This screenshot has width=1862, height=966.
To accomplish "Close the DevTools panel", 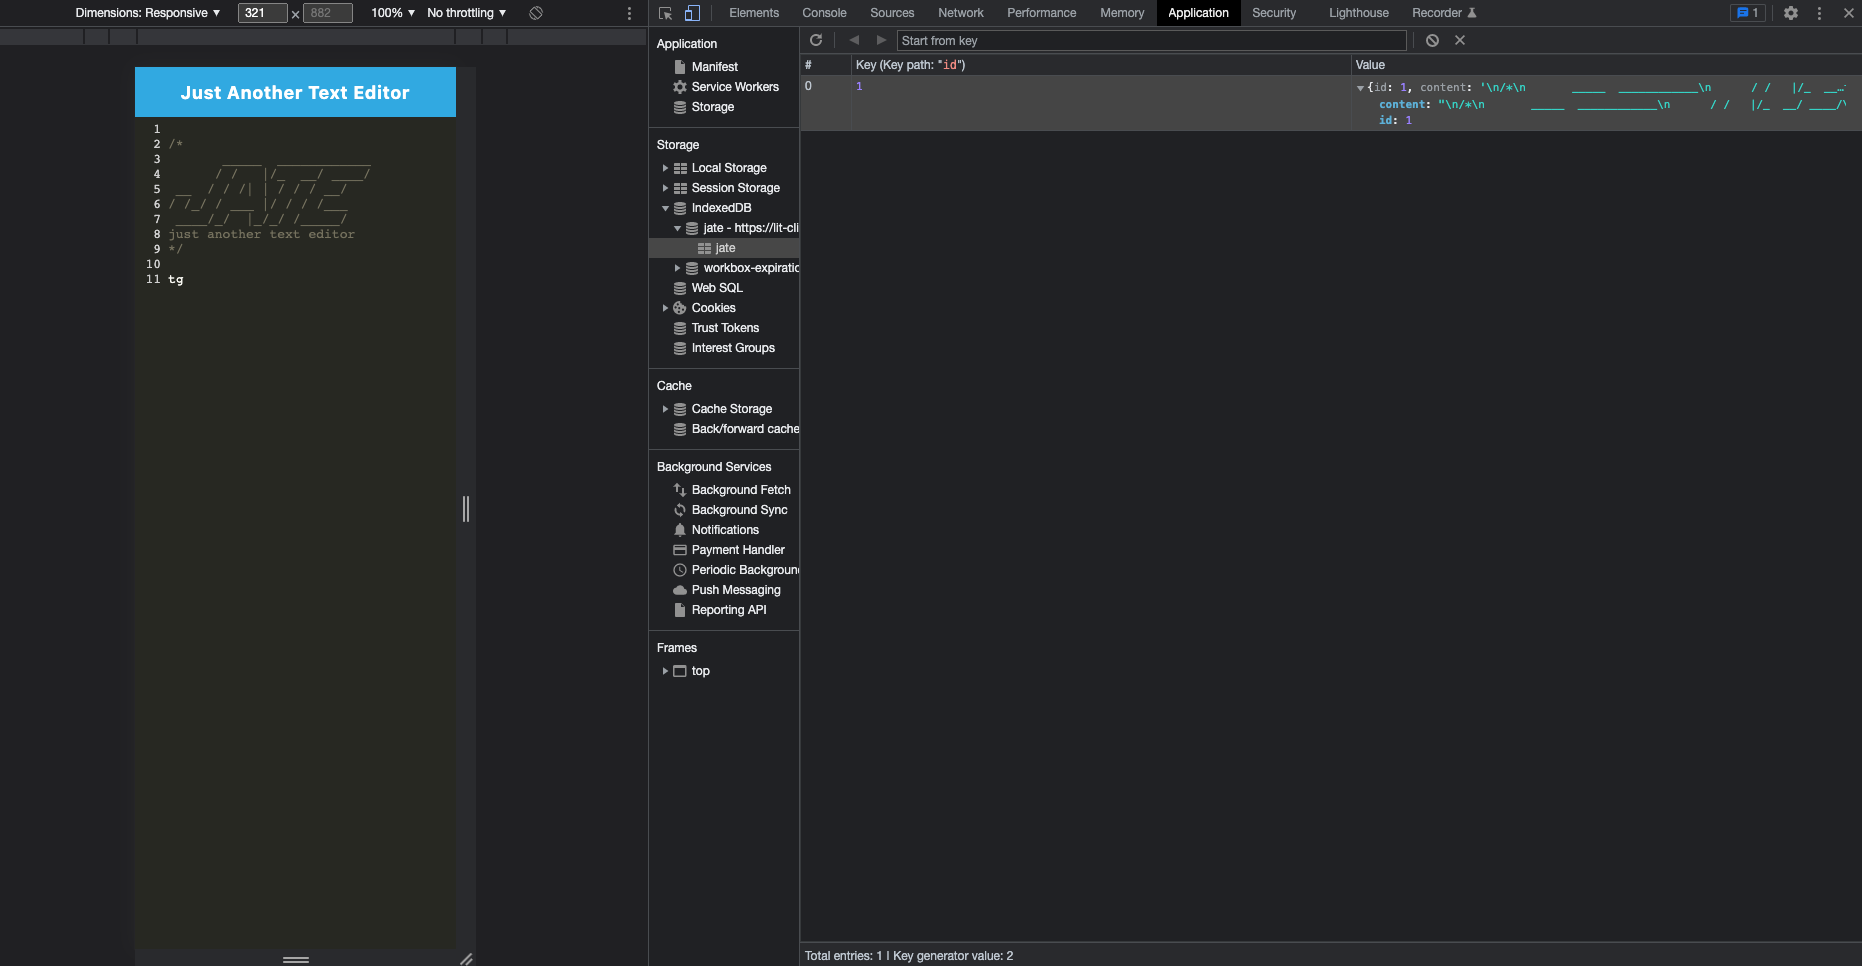I will click(1849, 13).
